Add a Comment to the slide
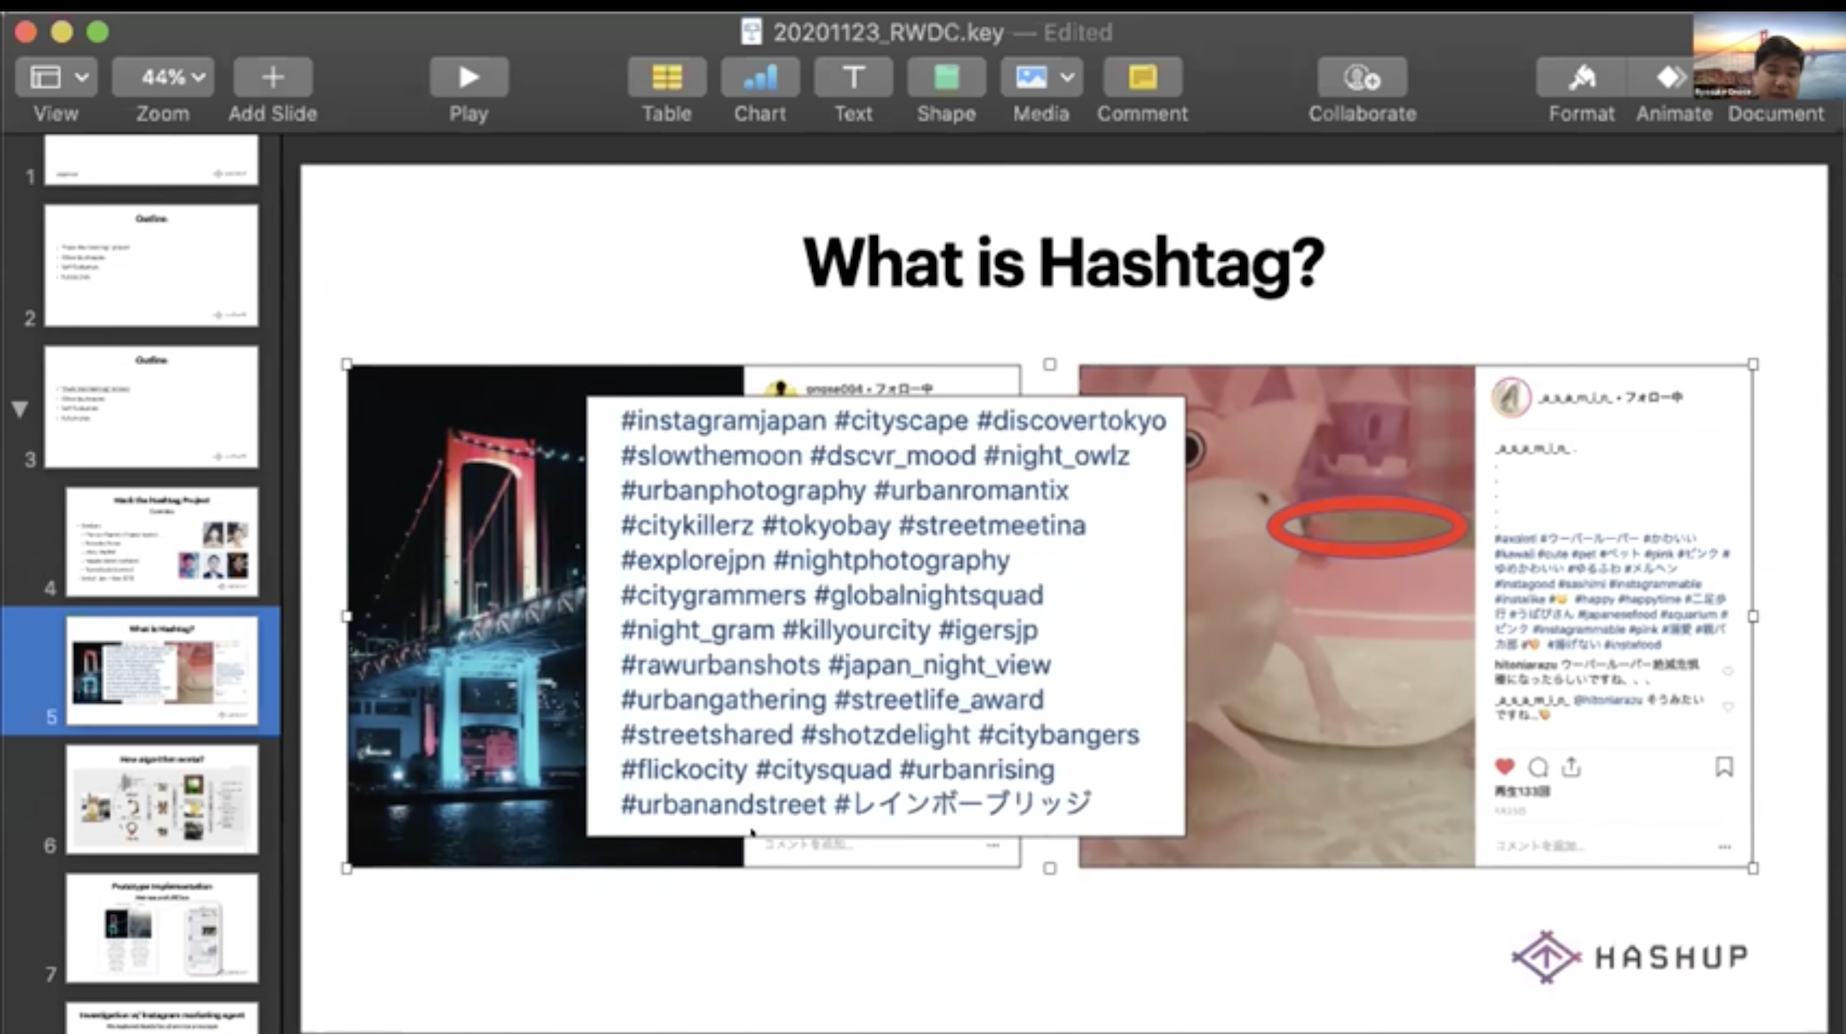1846x1034 pixels. 1141,78
